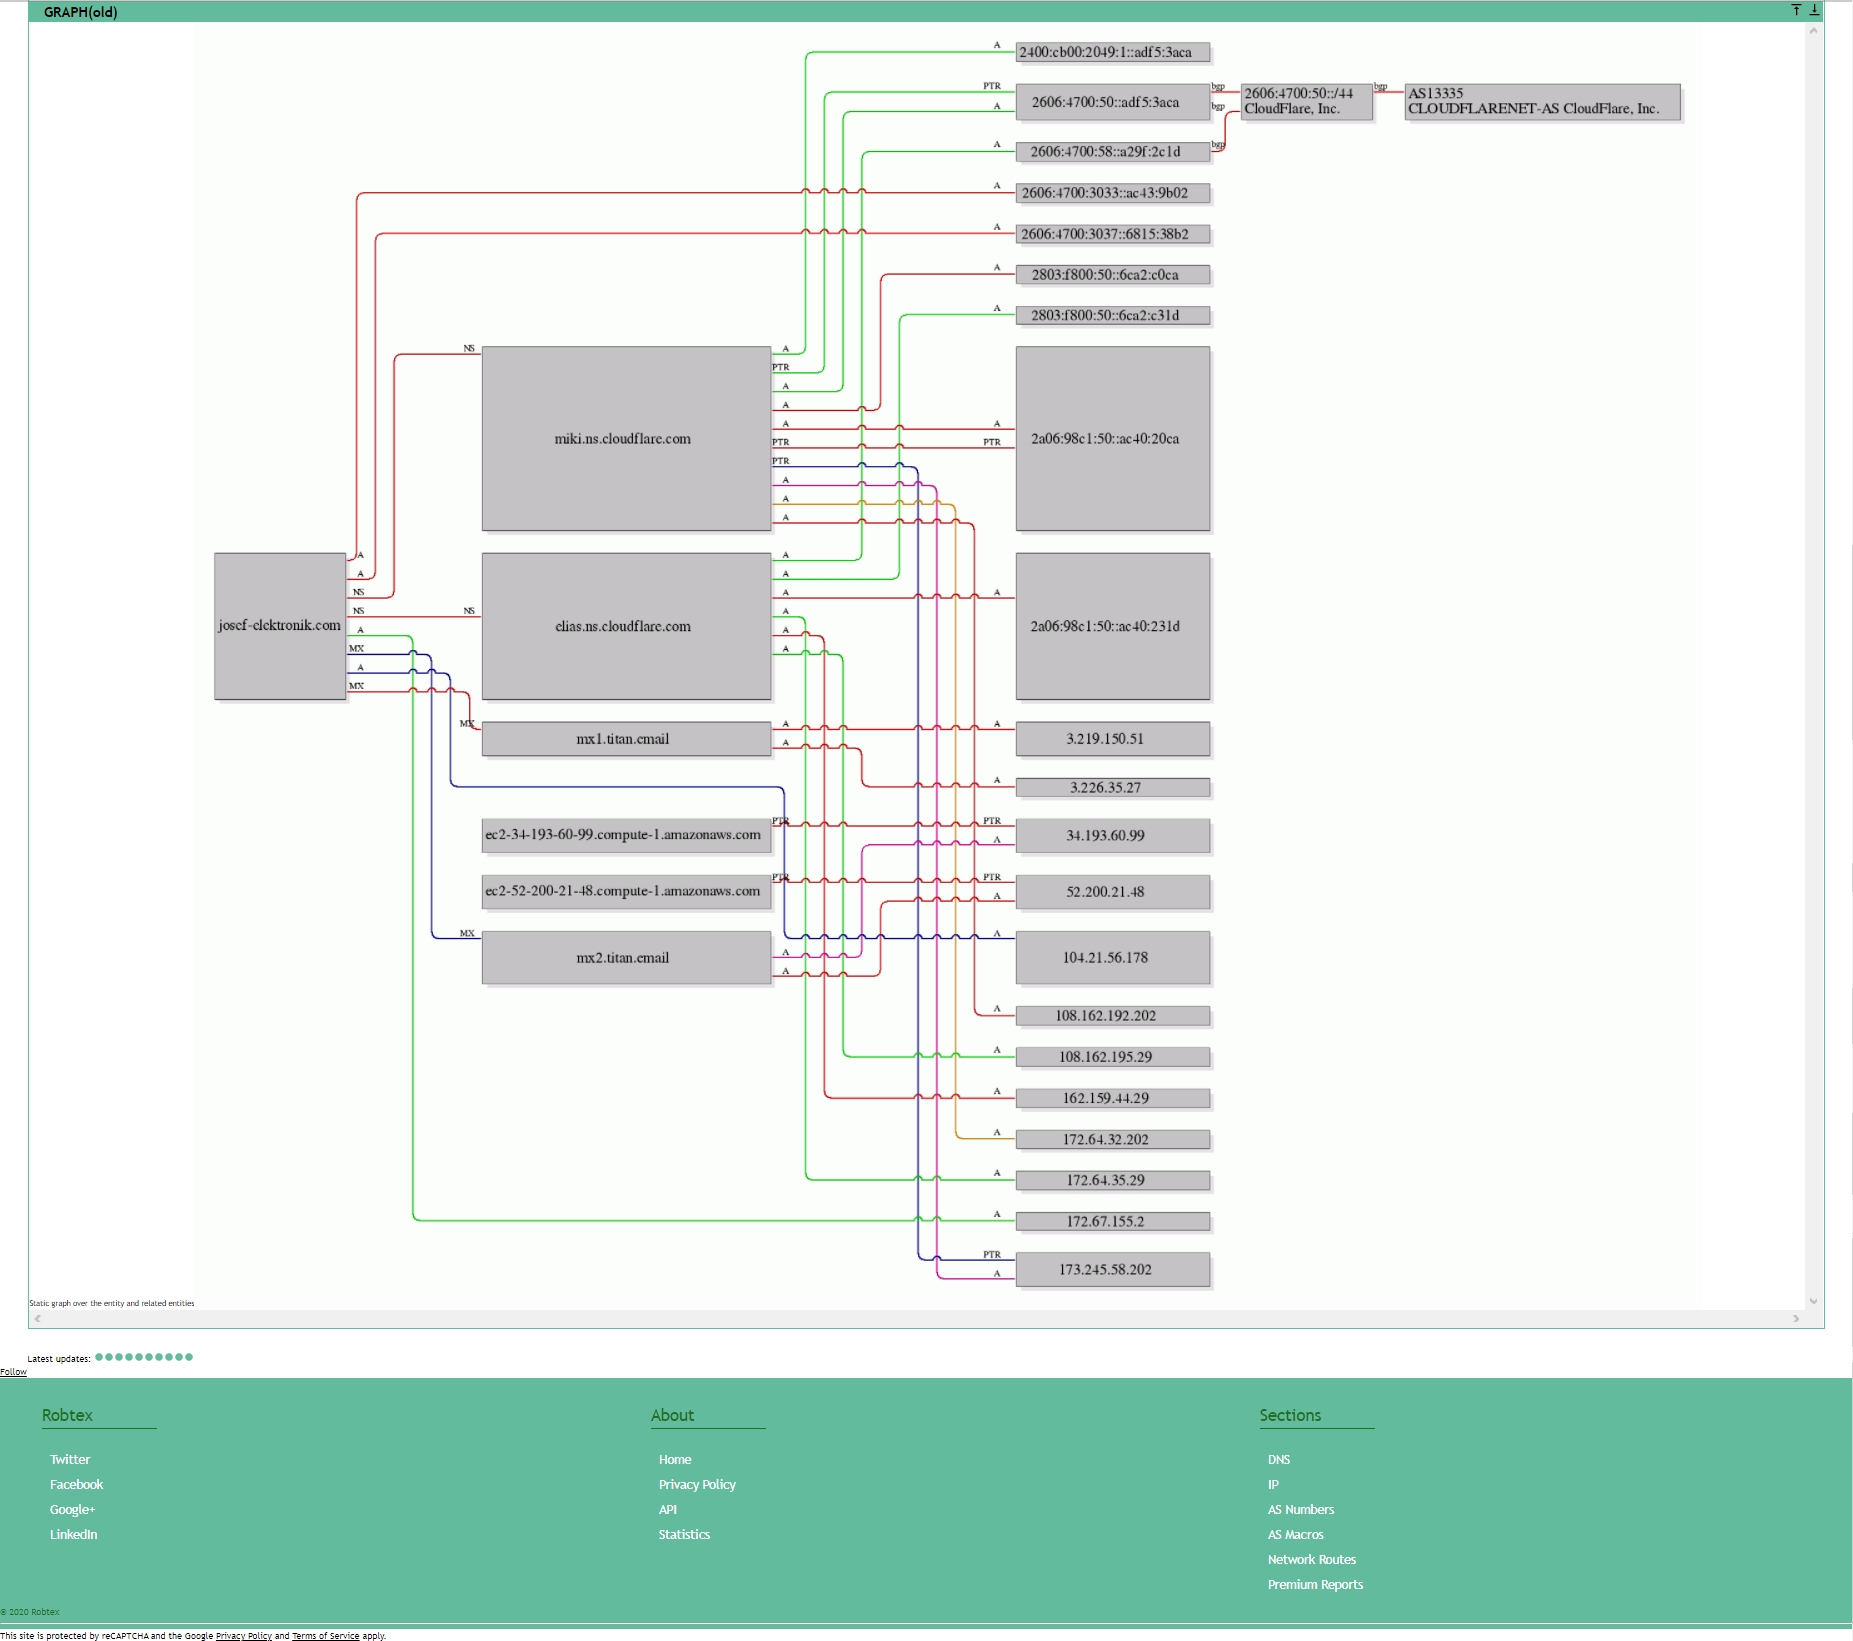Click the 2a06:98c1:50::ac40:20ca node

click(1113, 439)
